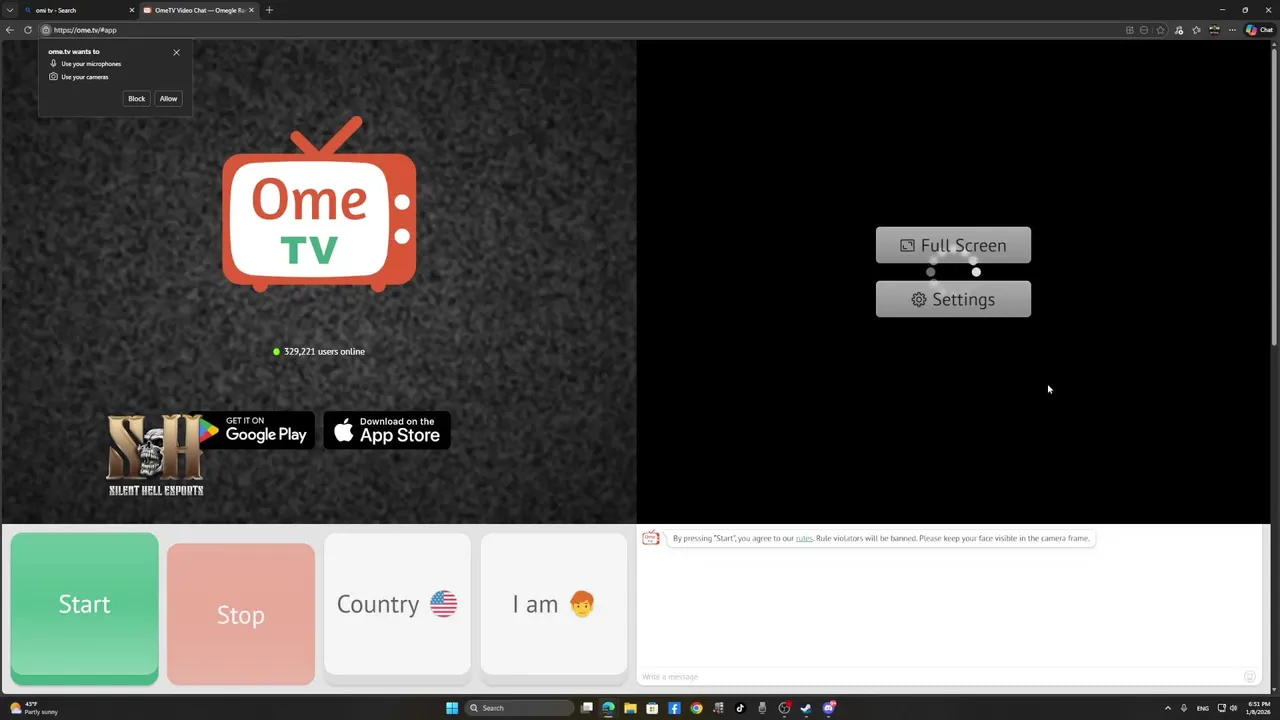The width and height of the screenshot is (1280, 720).
Task: Add this page to favorites star
Action: (1160, 30)
